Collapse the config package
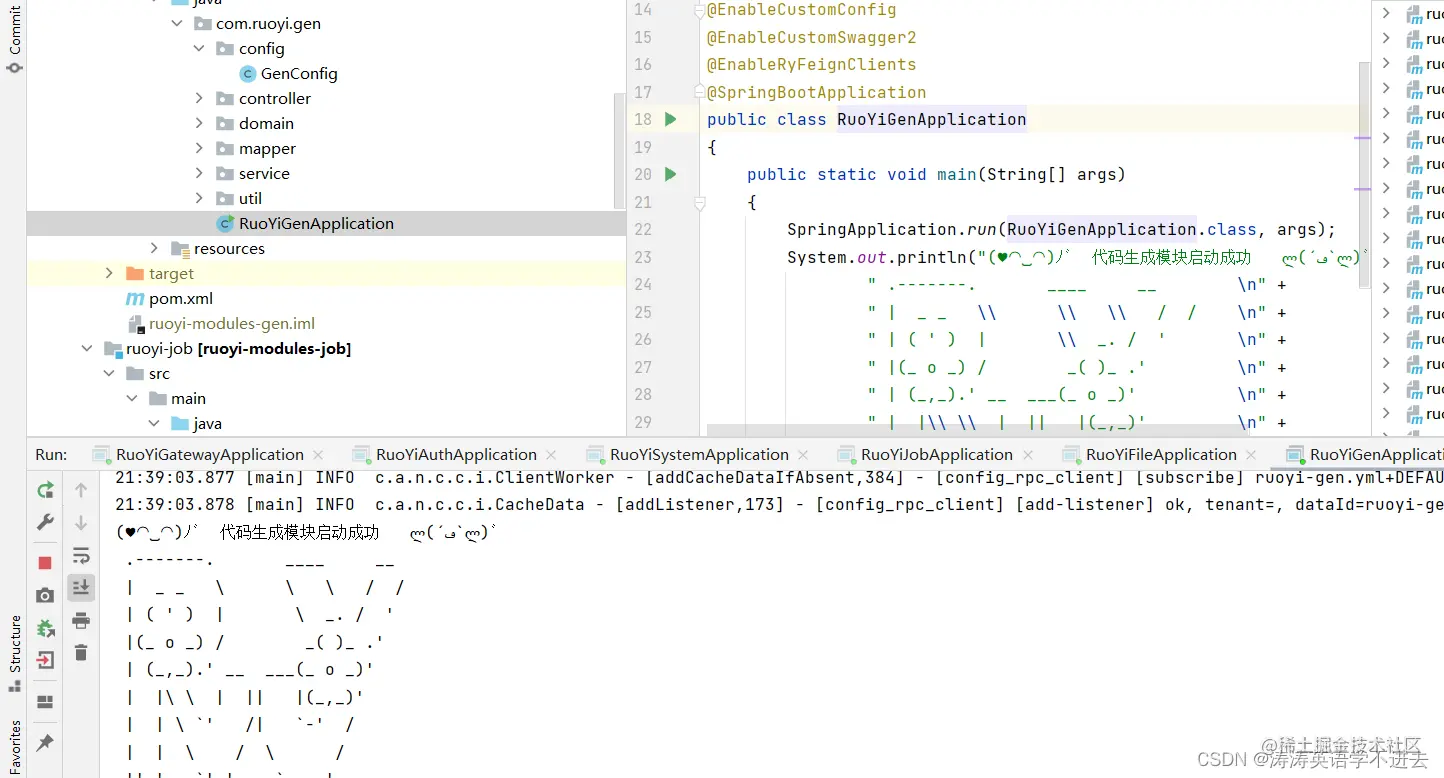This screenshot has width=1444, height=778. (x=199, y=48)
